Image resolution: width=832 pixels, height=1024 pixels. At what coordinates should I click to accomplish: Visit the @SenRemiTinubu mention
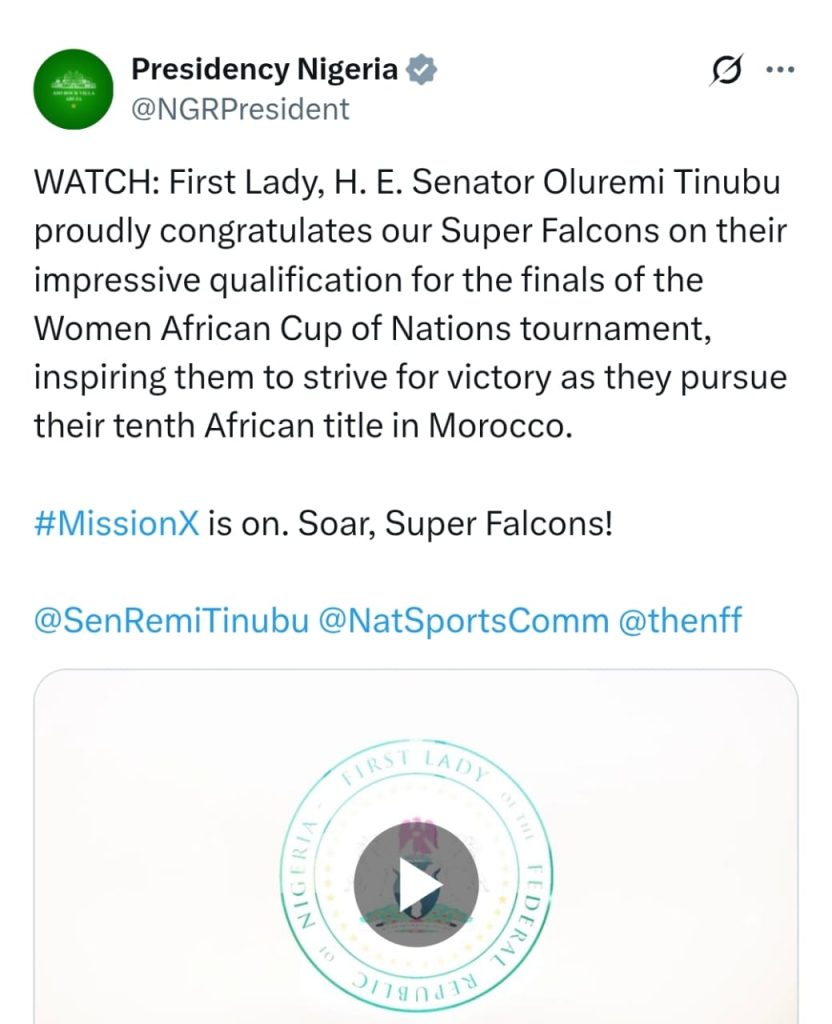(x=171, y=620)
